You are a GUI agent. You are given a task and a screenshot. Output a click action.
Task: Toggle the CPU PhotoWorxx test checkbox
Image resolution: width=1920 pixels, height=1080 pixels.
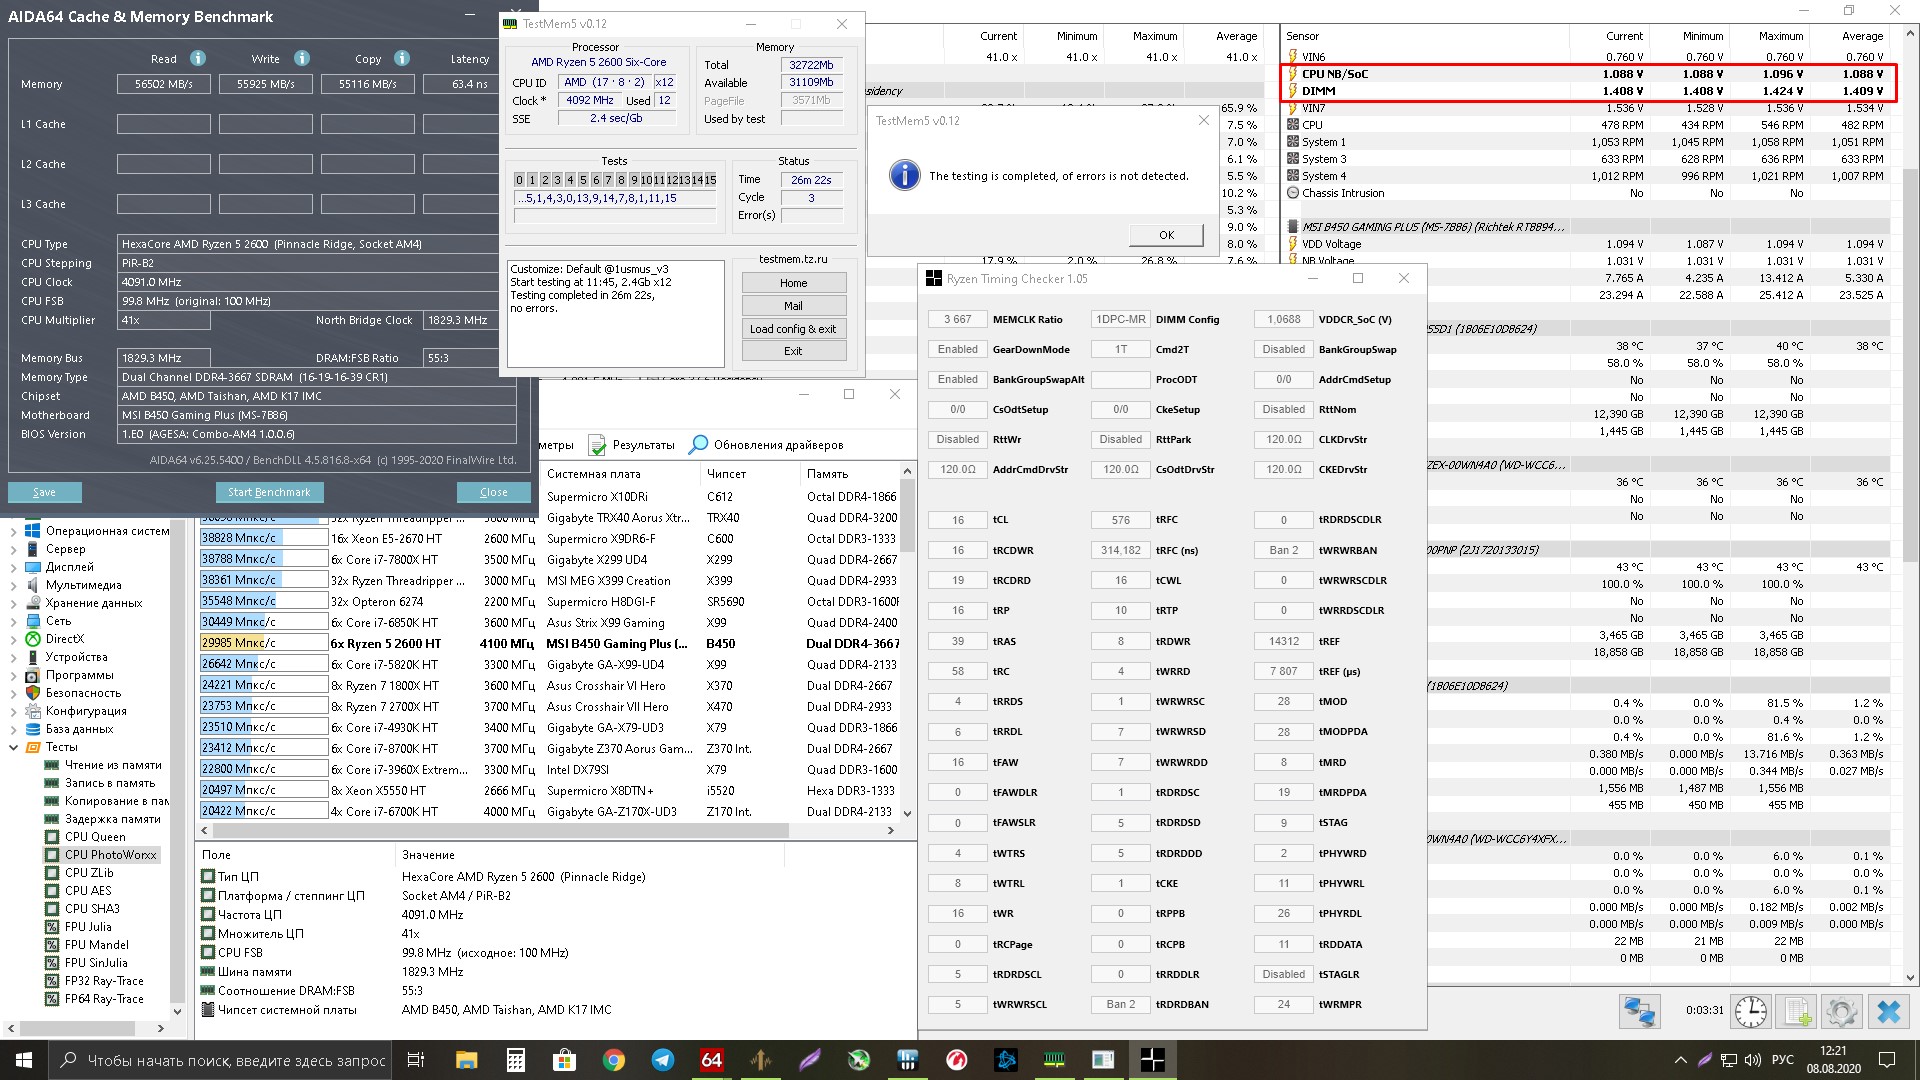click(x=52, y=855)
